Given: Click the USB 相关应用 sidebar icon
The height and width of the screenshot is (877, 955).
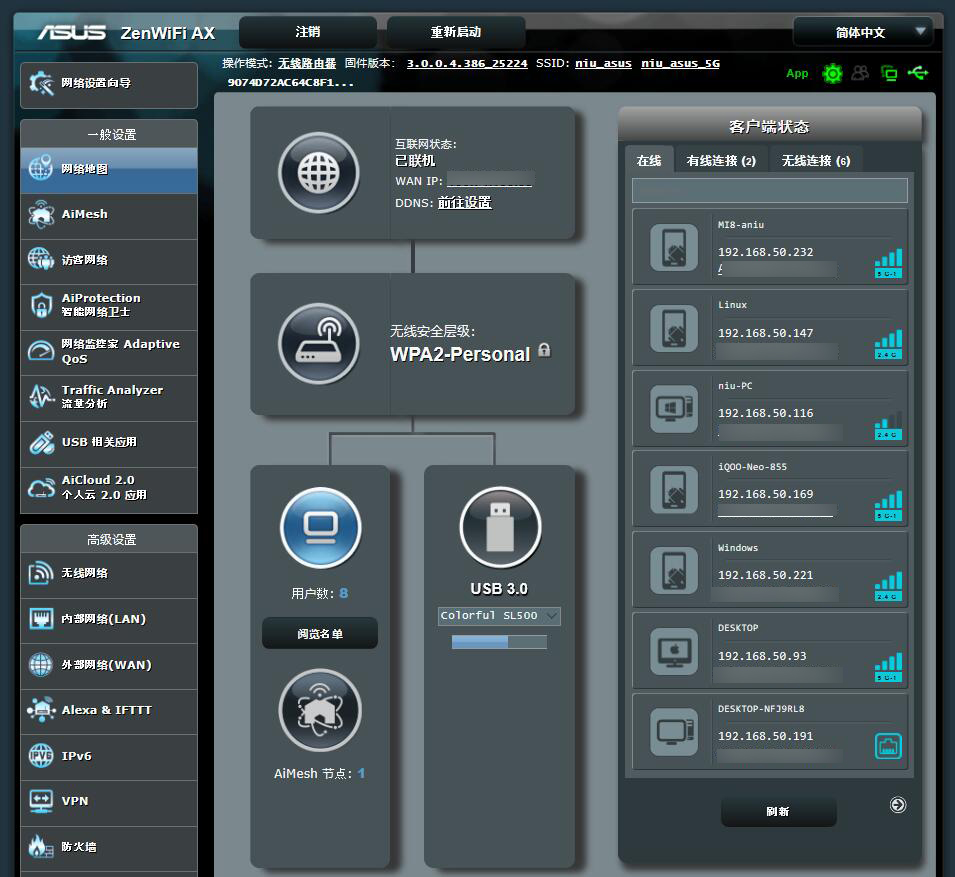Looking at the screenshot, I should coord(41,443).
